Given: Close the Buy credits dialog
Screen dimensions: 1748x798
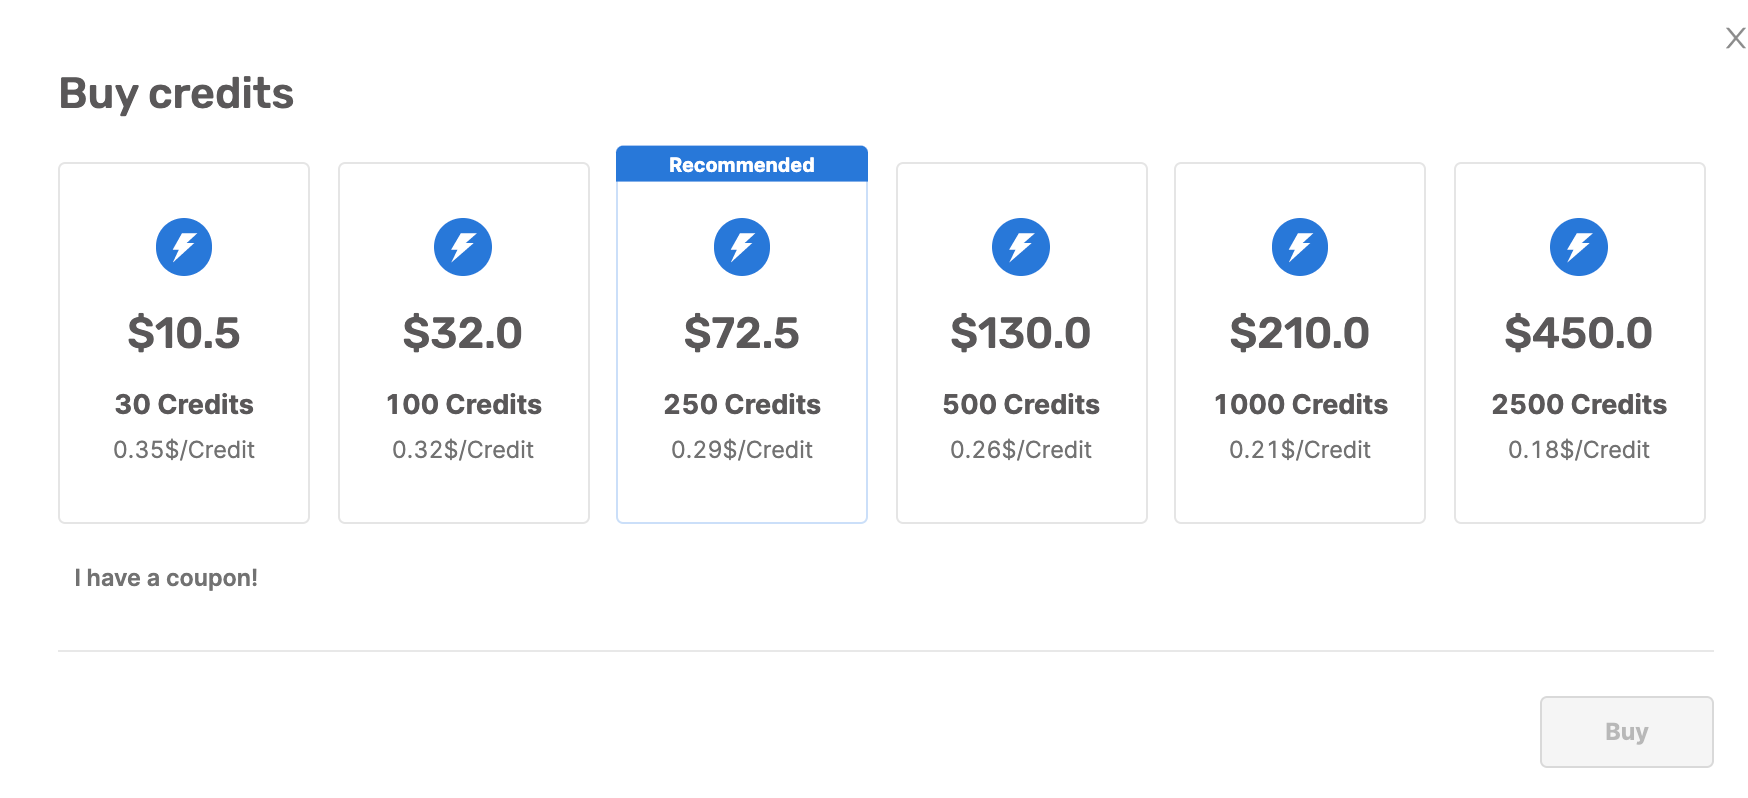Looking at the screenshot, I should pos(1736,38).
